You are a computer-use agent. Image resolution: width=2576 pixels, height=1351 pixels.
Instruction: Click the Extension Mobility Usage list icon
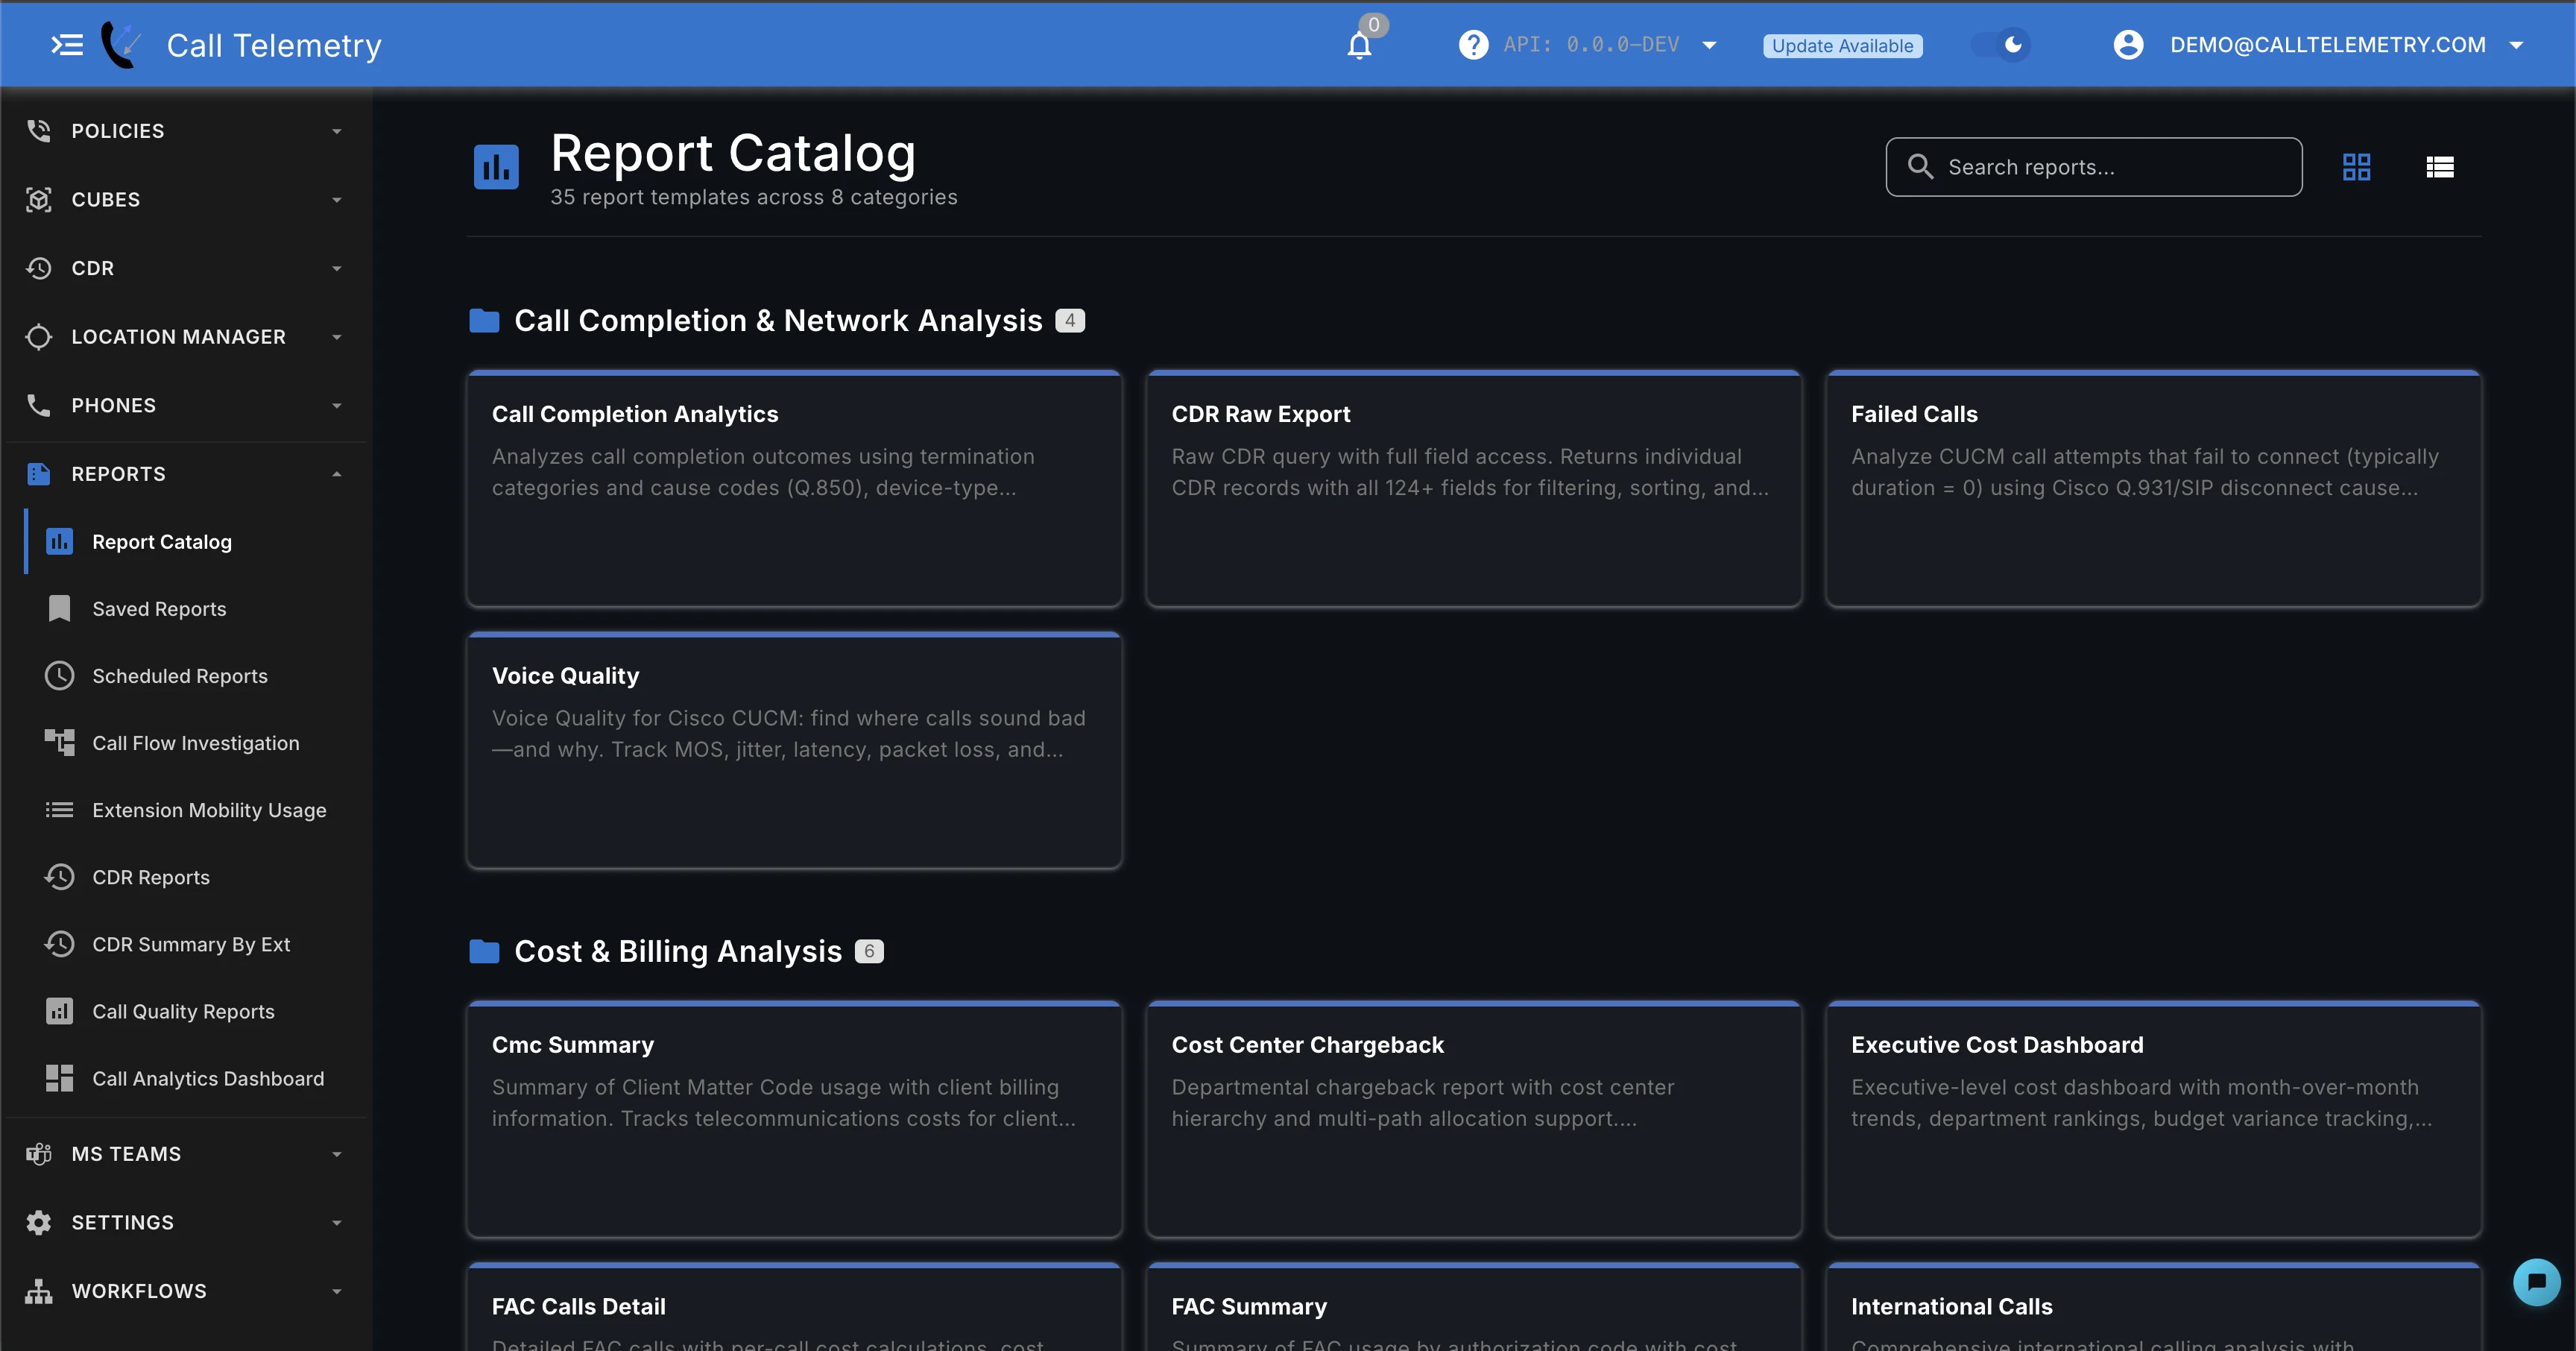(x=60, y=809)
